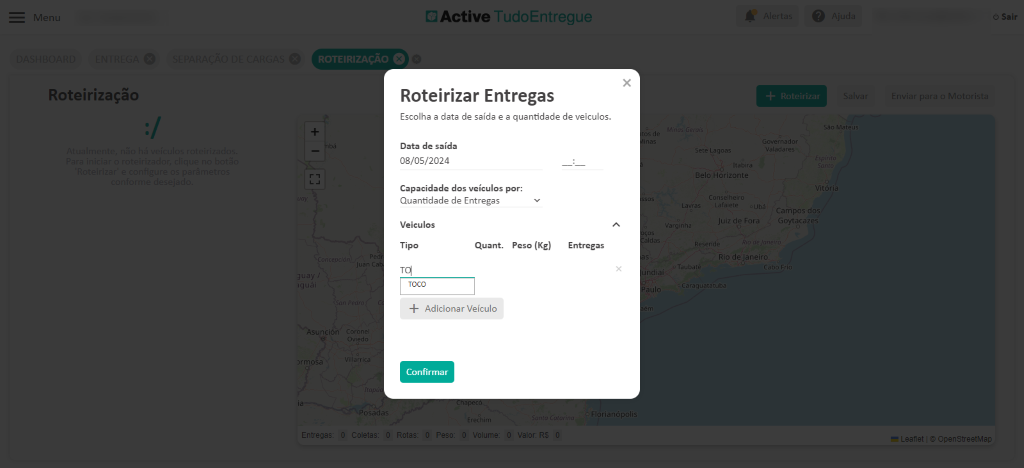
Task: Select the ROTEIRIZAÇÃO tab
Action: point(353,59)
